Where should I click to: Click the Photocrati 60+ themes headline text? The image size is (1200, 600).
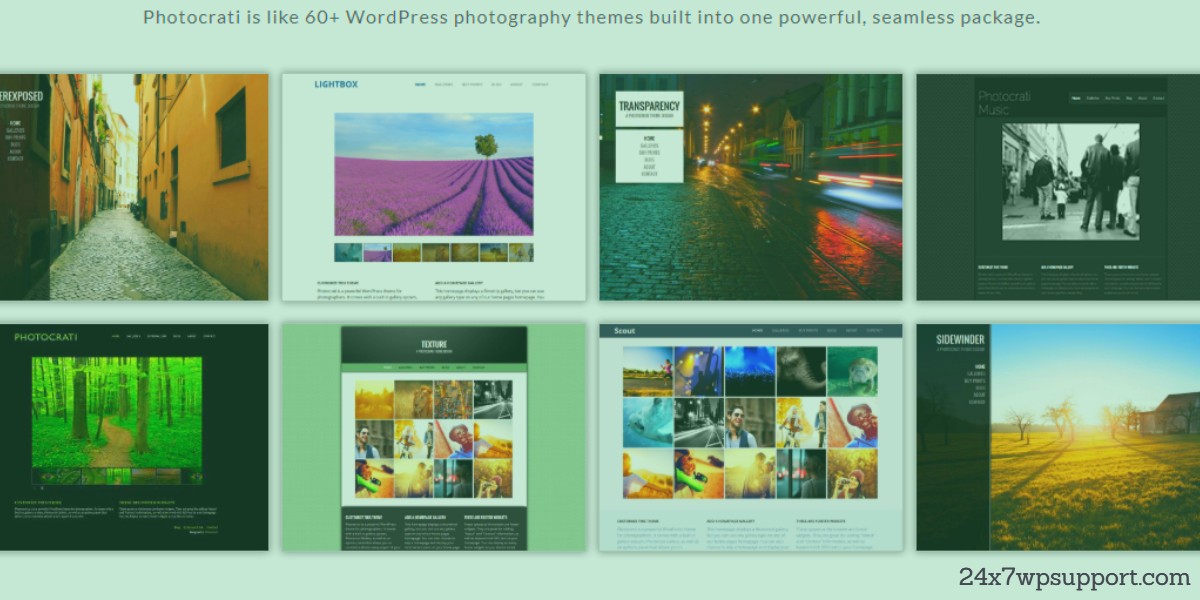click(x=592, y=17)
